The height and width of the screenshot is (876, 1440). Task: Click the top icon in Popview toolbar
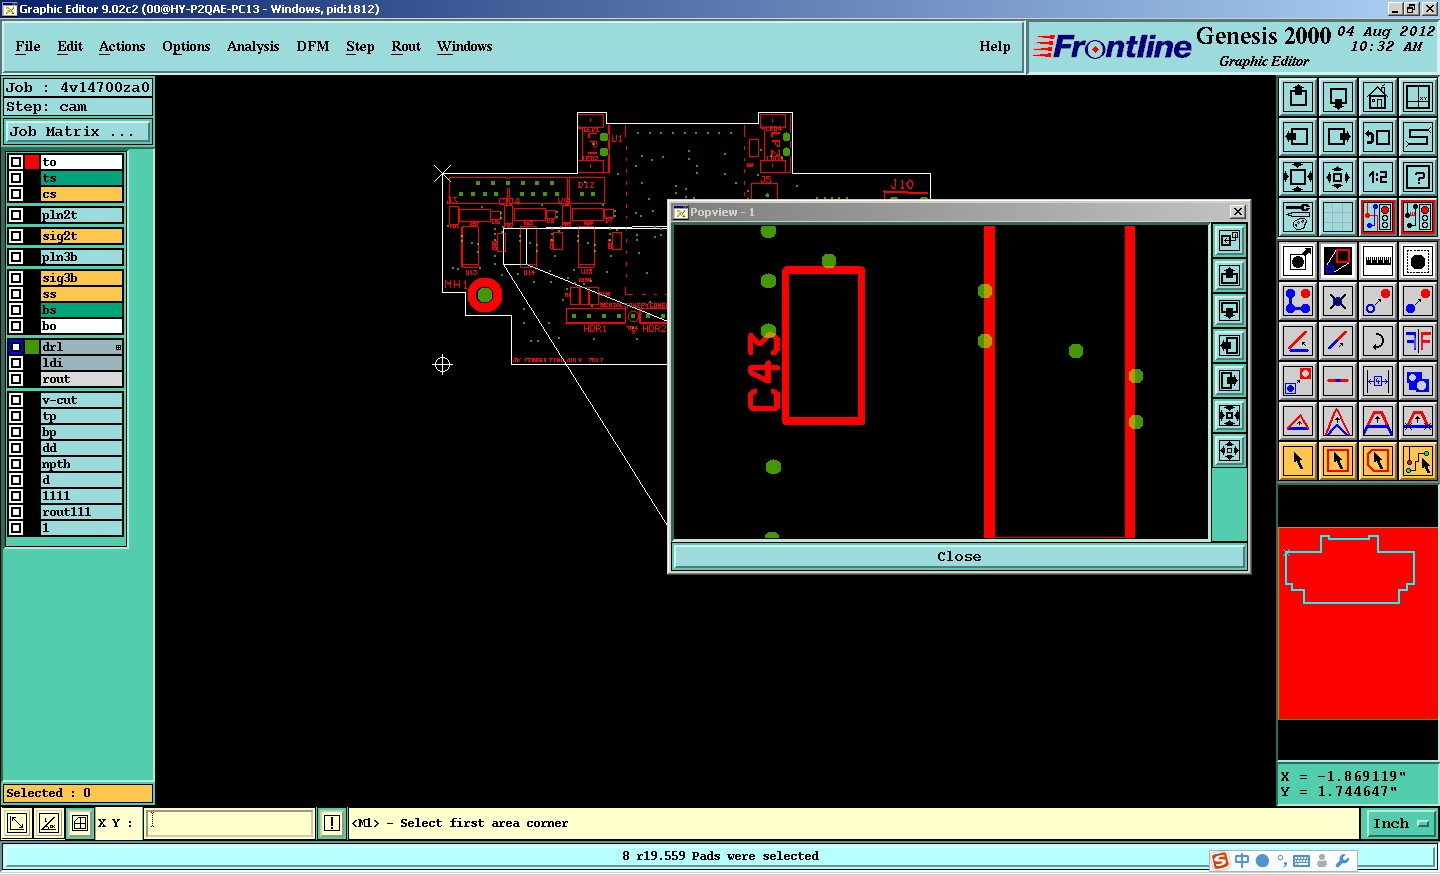pyautogui.click(x=1230, y=240)
